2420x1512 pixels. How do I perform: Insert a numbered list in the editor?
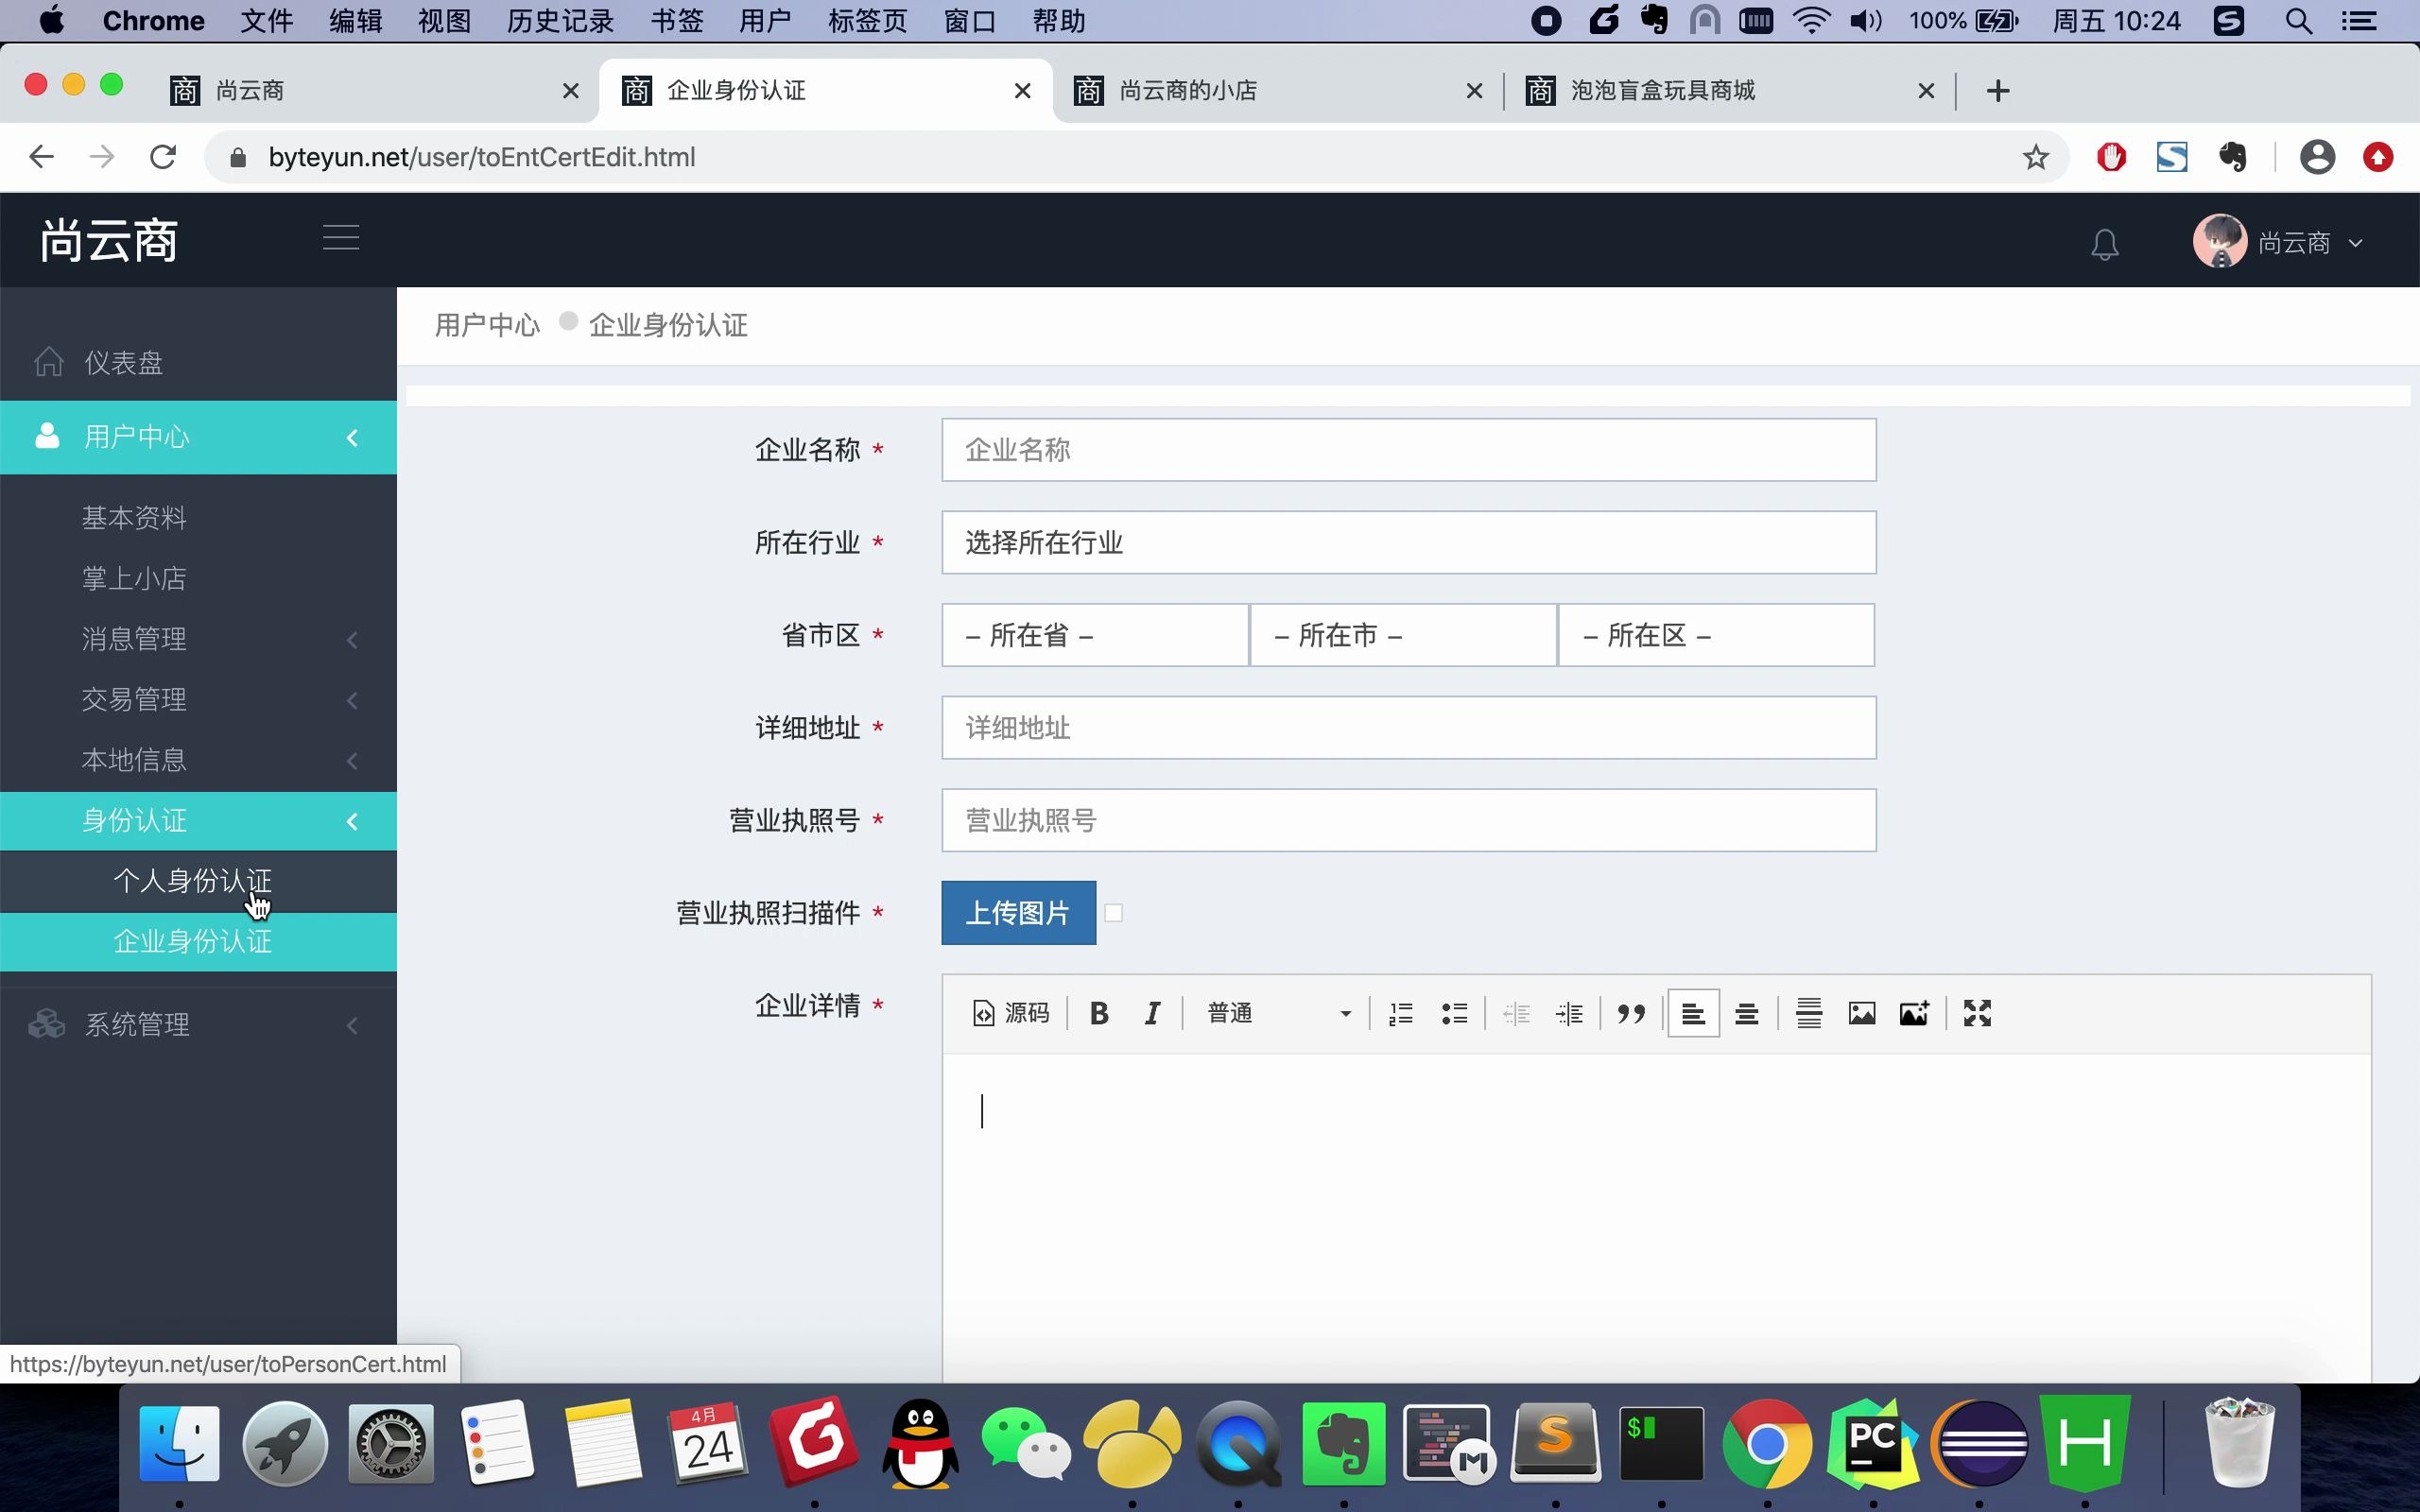1400,1012
